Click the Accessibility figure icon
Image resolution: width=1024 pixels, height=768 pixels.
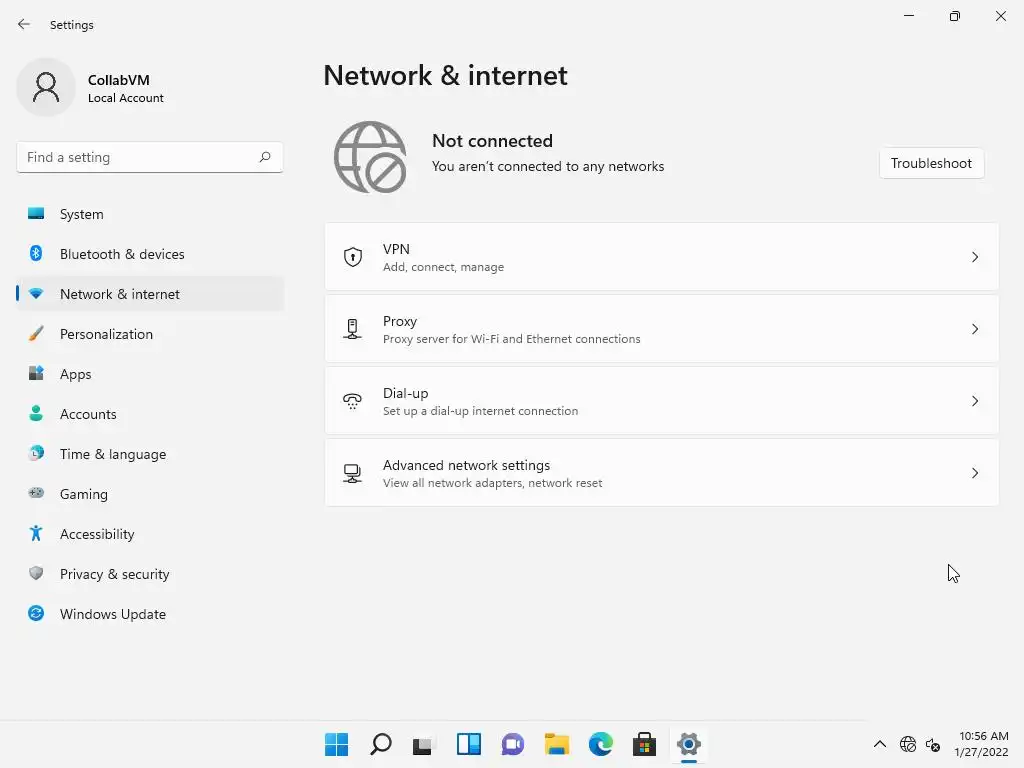pyautogui.click(x=36, y=534)
